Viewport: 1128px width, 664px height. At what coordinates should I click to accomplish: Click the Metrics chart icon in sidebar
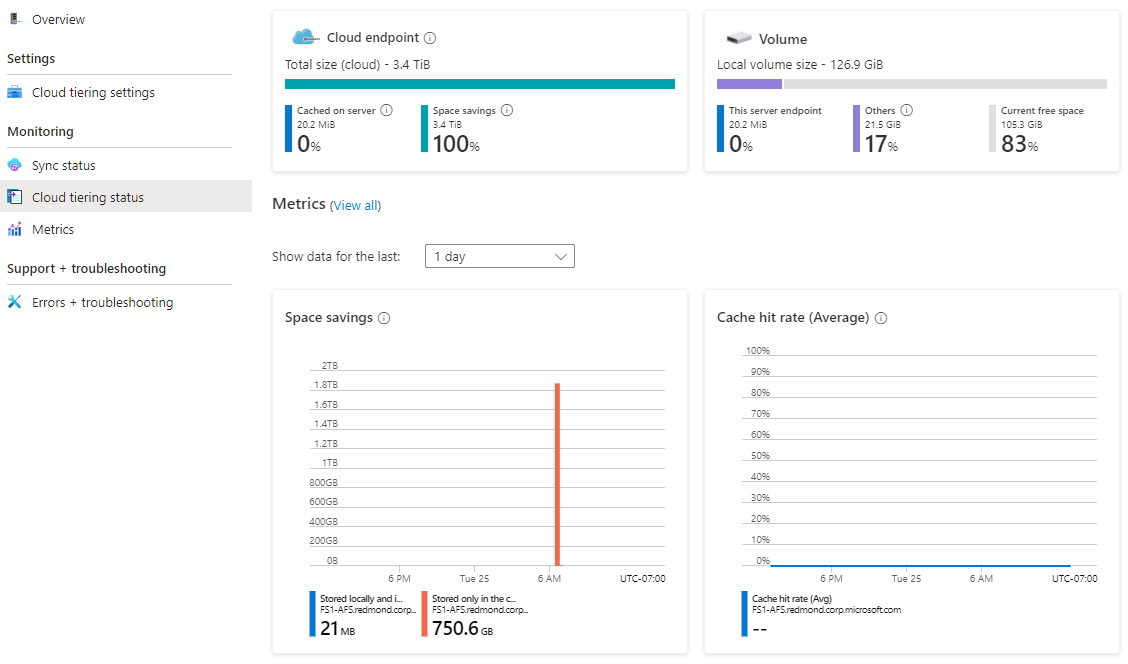point(15,229)
